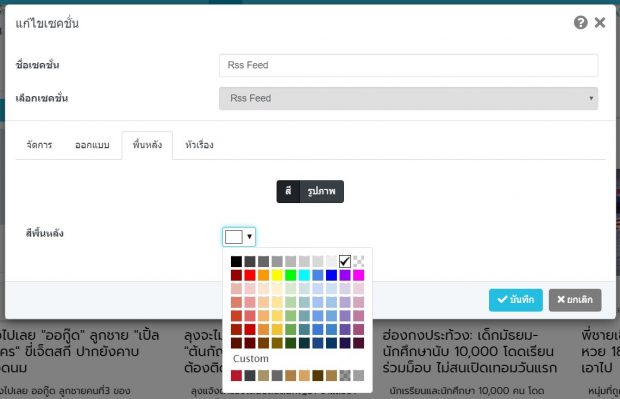Pick the dark brown swatch under Custom
The width and height of the screenshot is (620, 399).
click(x=318, y=375)
